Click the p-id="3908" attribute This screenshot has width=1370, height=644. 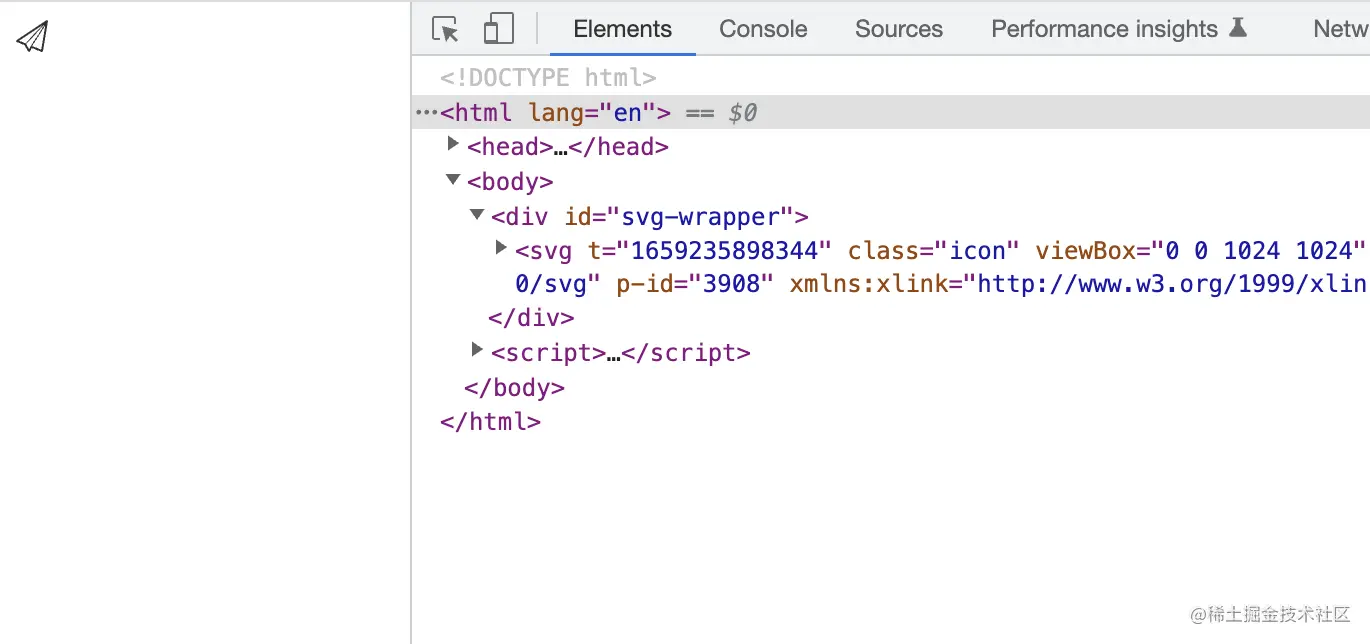point(695,284)
